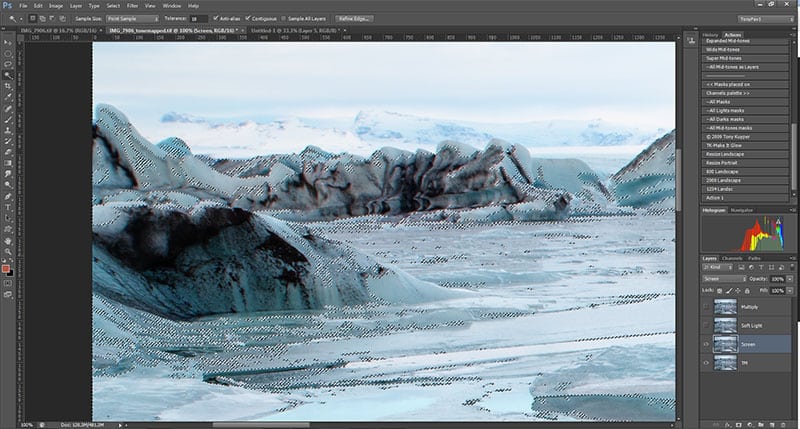Open the Sample Size dropdown
This screenshot has width=800, height=429.
click(x=133, y=18)
